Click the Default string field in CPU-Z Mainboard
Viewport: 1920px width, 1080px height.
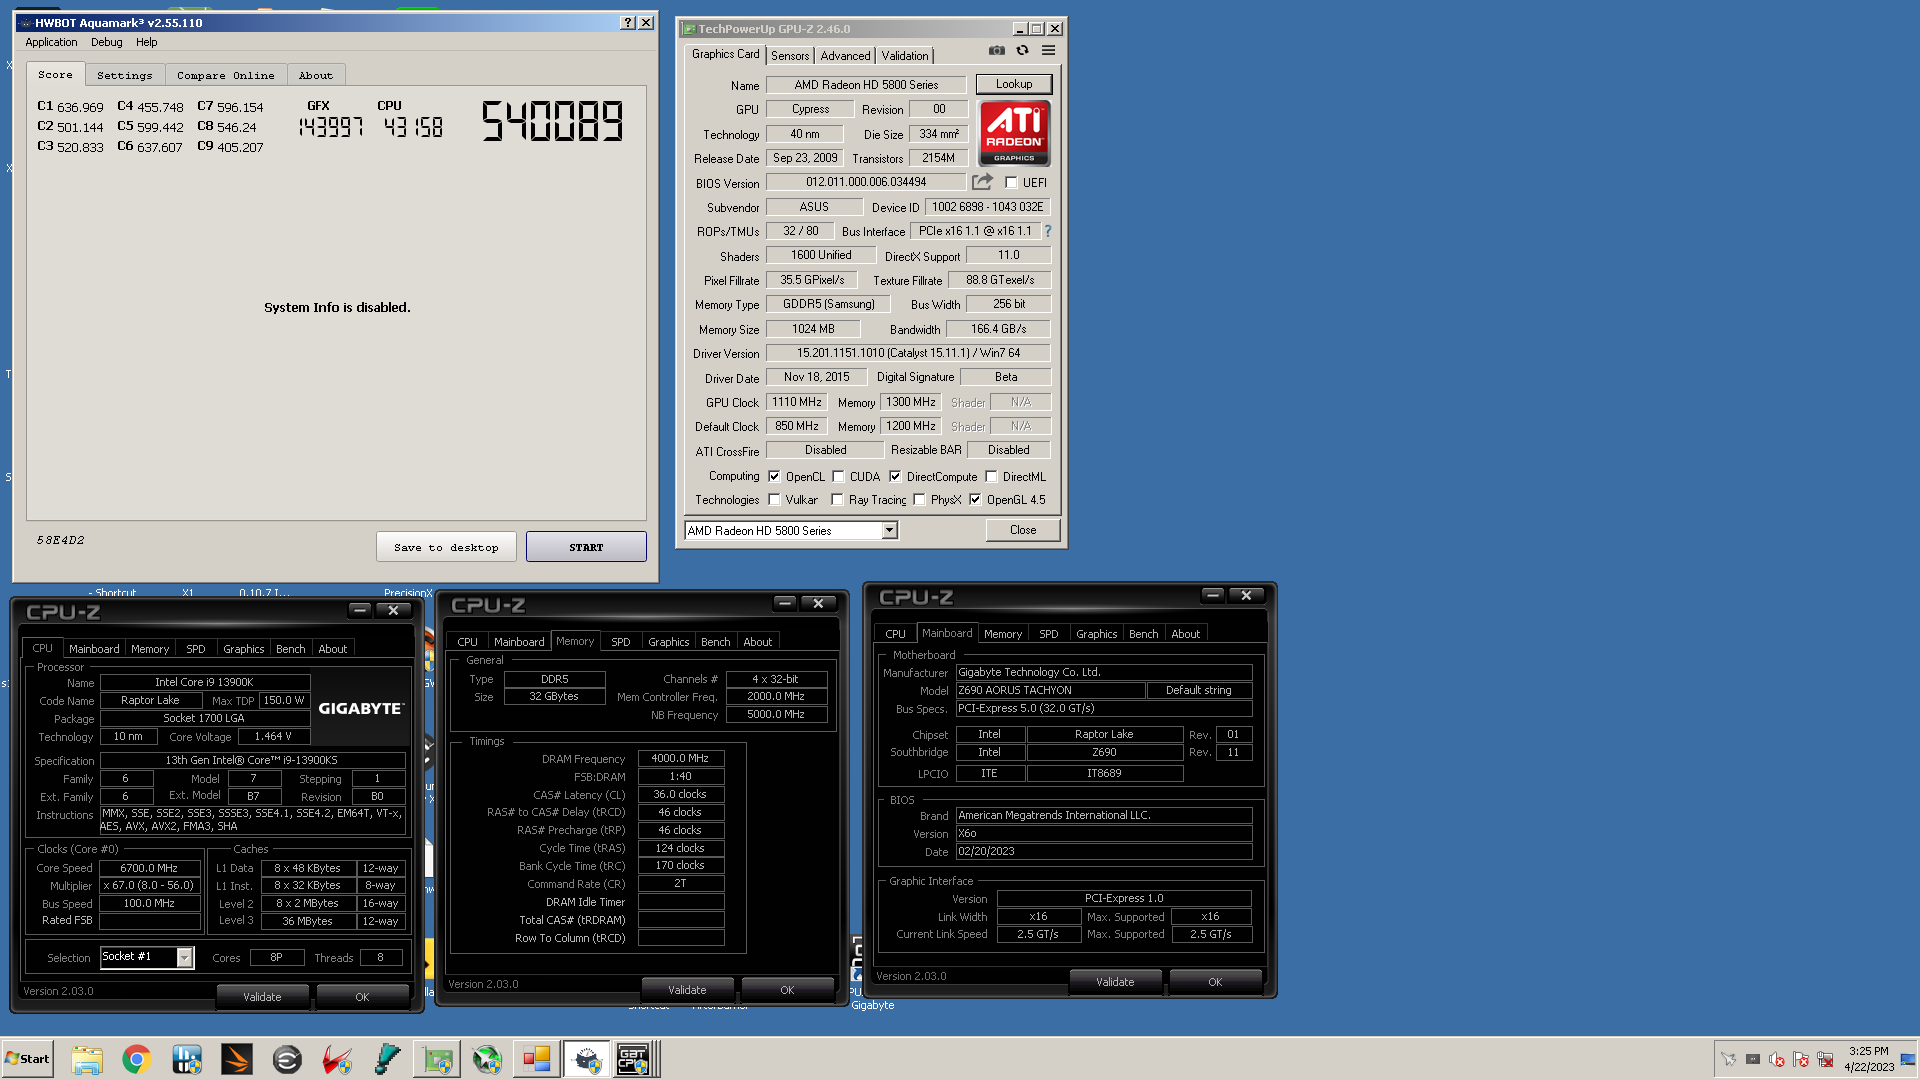point(1199,690)
